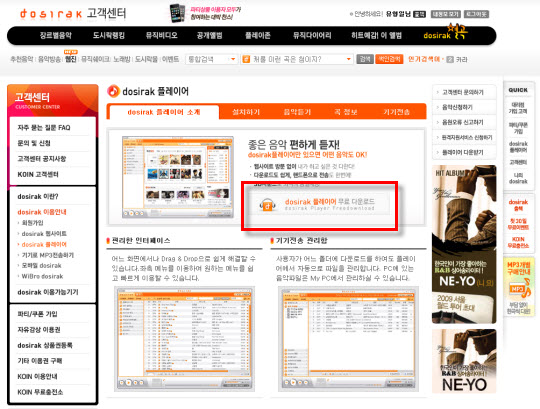Select 기기로 MP3전송하기 sidebar sub-item

[x=48, y=255]
